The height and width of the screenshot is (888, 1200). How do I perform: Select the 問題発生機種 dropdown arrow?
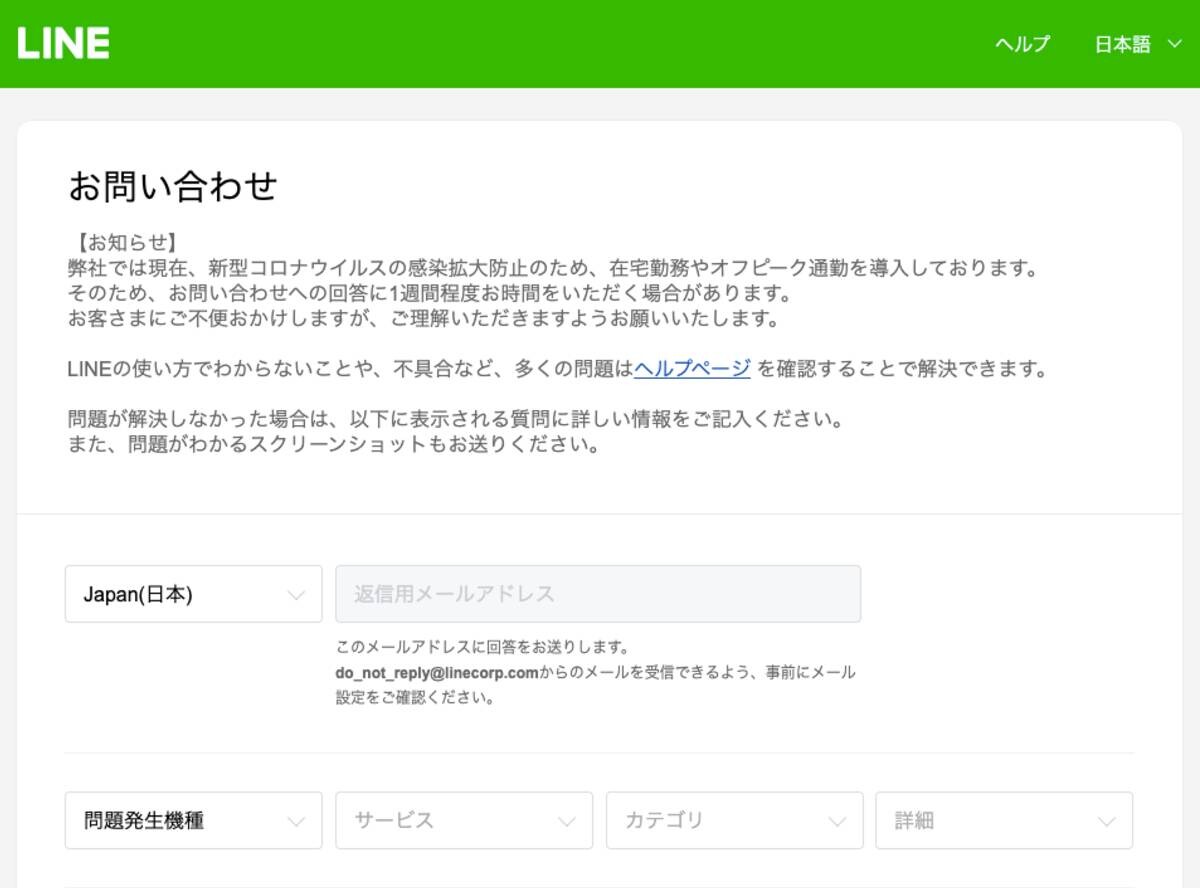point(296,820)
